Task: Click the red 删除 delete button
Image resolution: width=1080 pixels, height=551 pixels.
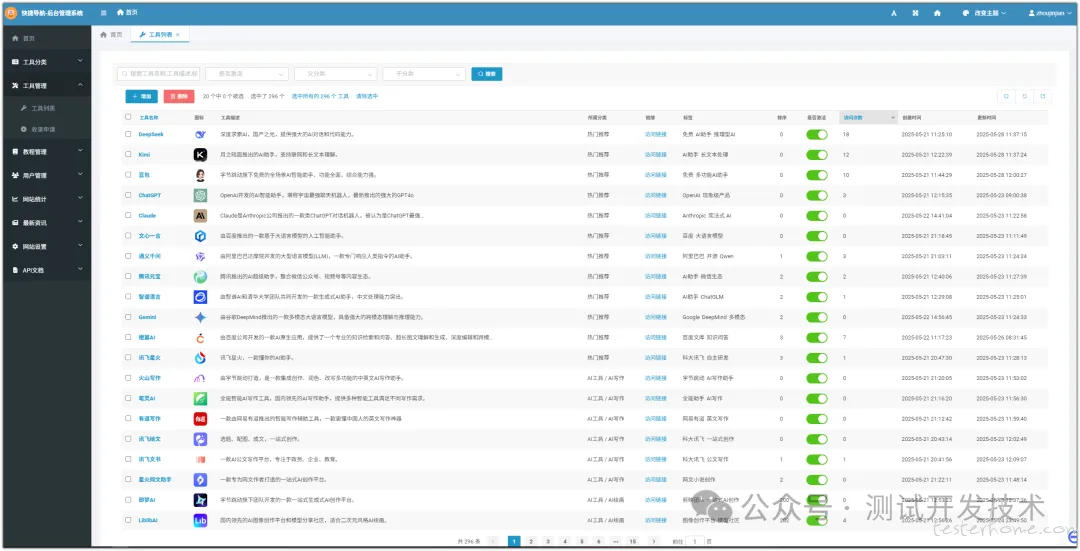Action: coord(179,96)
